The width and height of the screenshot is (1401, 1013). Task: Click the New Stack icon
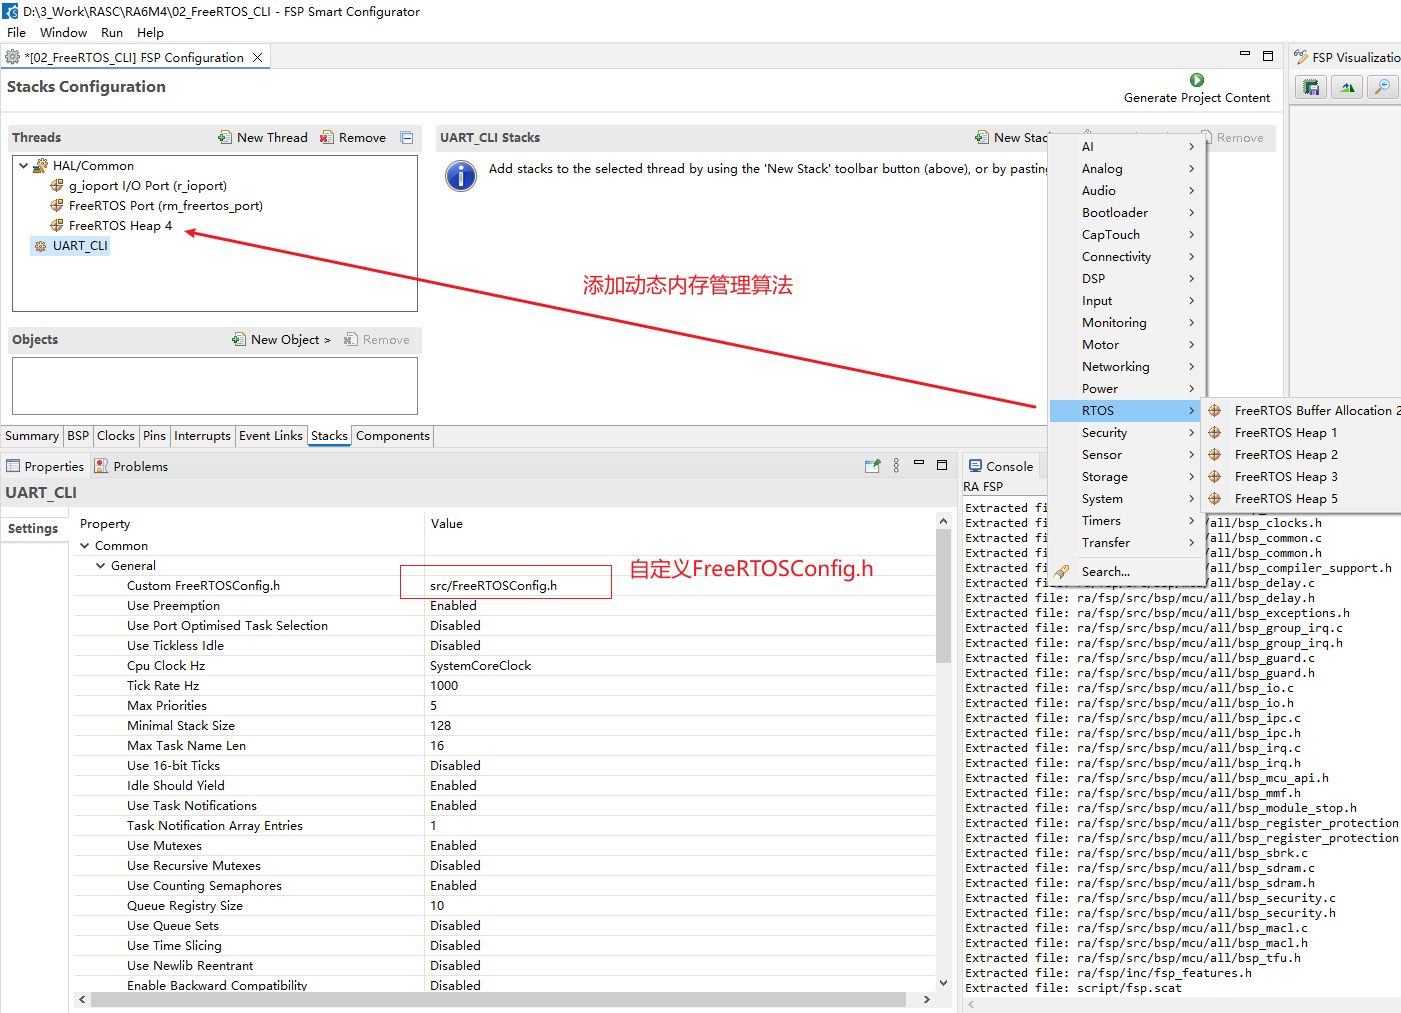point(982,138)
